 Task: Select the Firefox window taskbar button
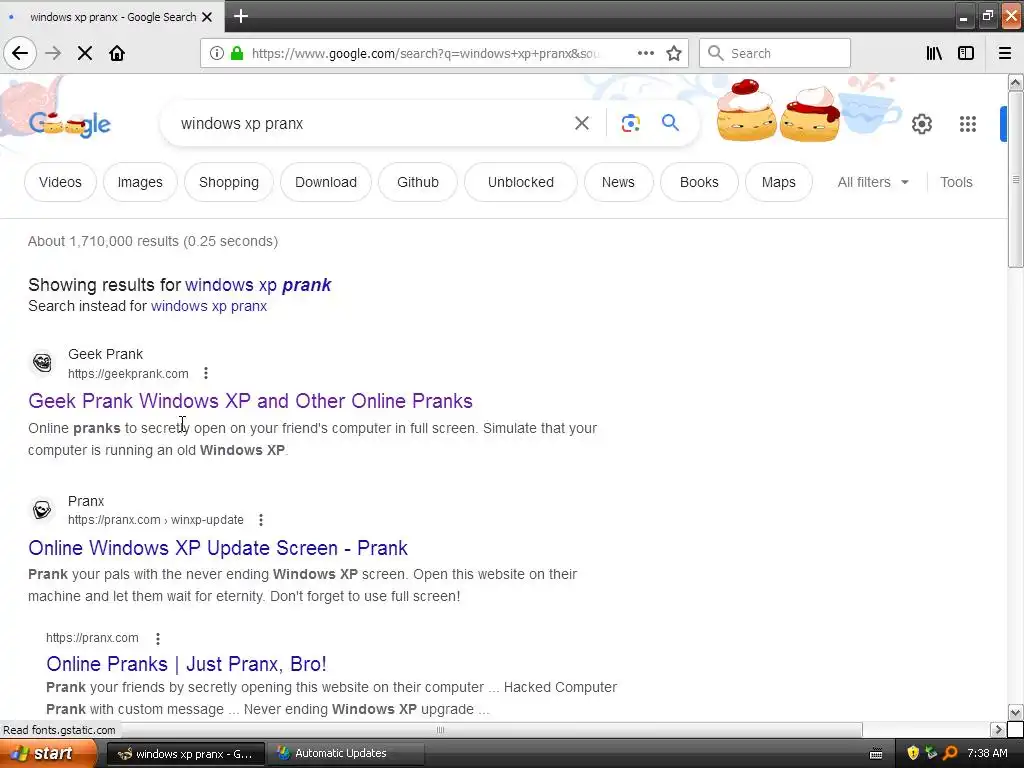[x=185, y=754]
